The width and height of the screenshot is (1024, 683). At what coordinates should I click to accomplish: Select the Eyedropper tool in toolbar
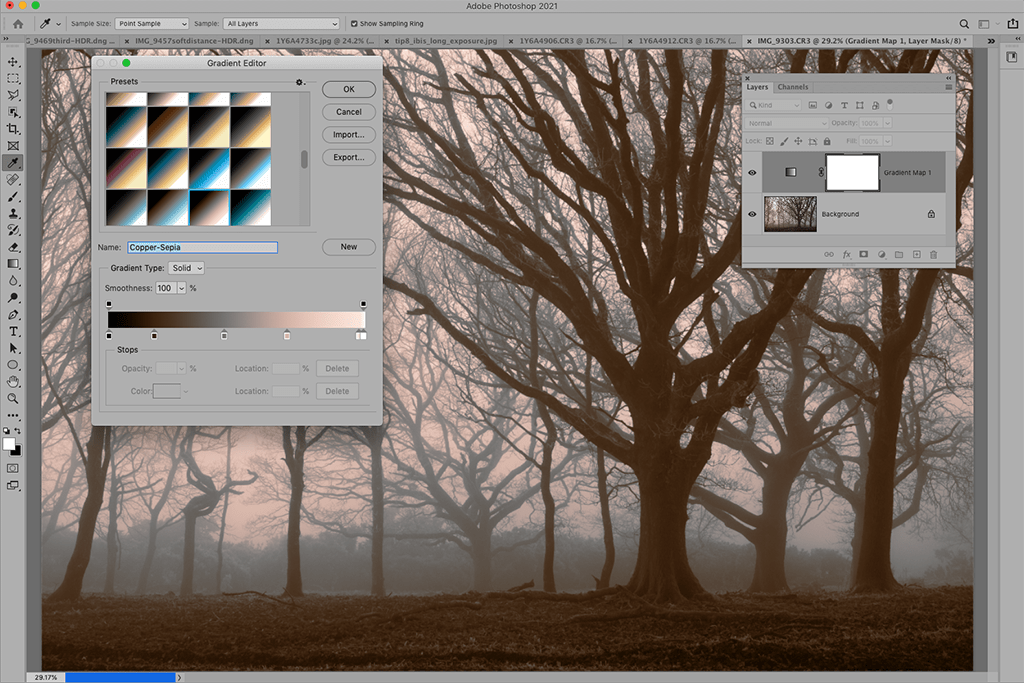tap(13, 163)
